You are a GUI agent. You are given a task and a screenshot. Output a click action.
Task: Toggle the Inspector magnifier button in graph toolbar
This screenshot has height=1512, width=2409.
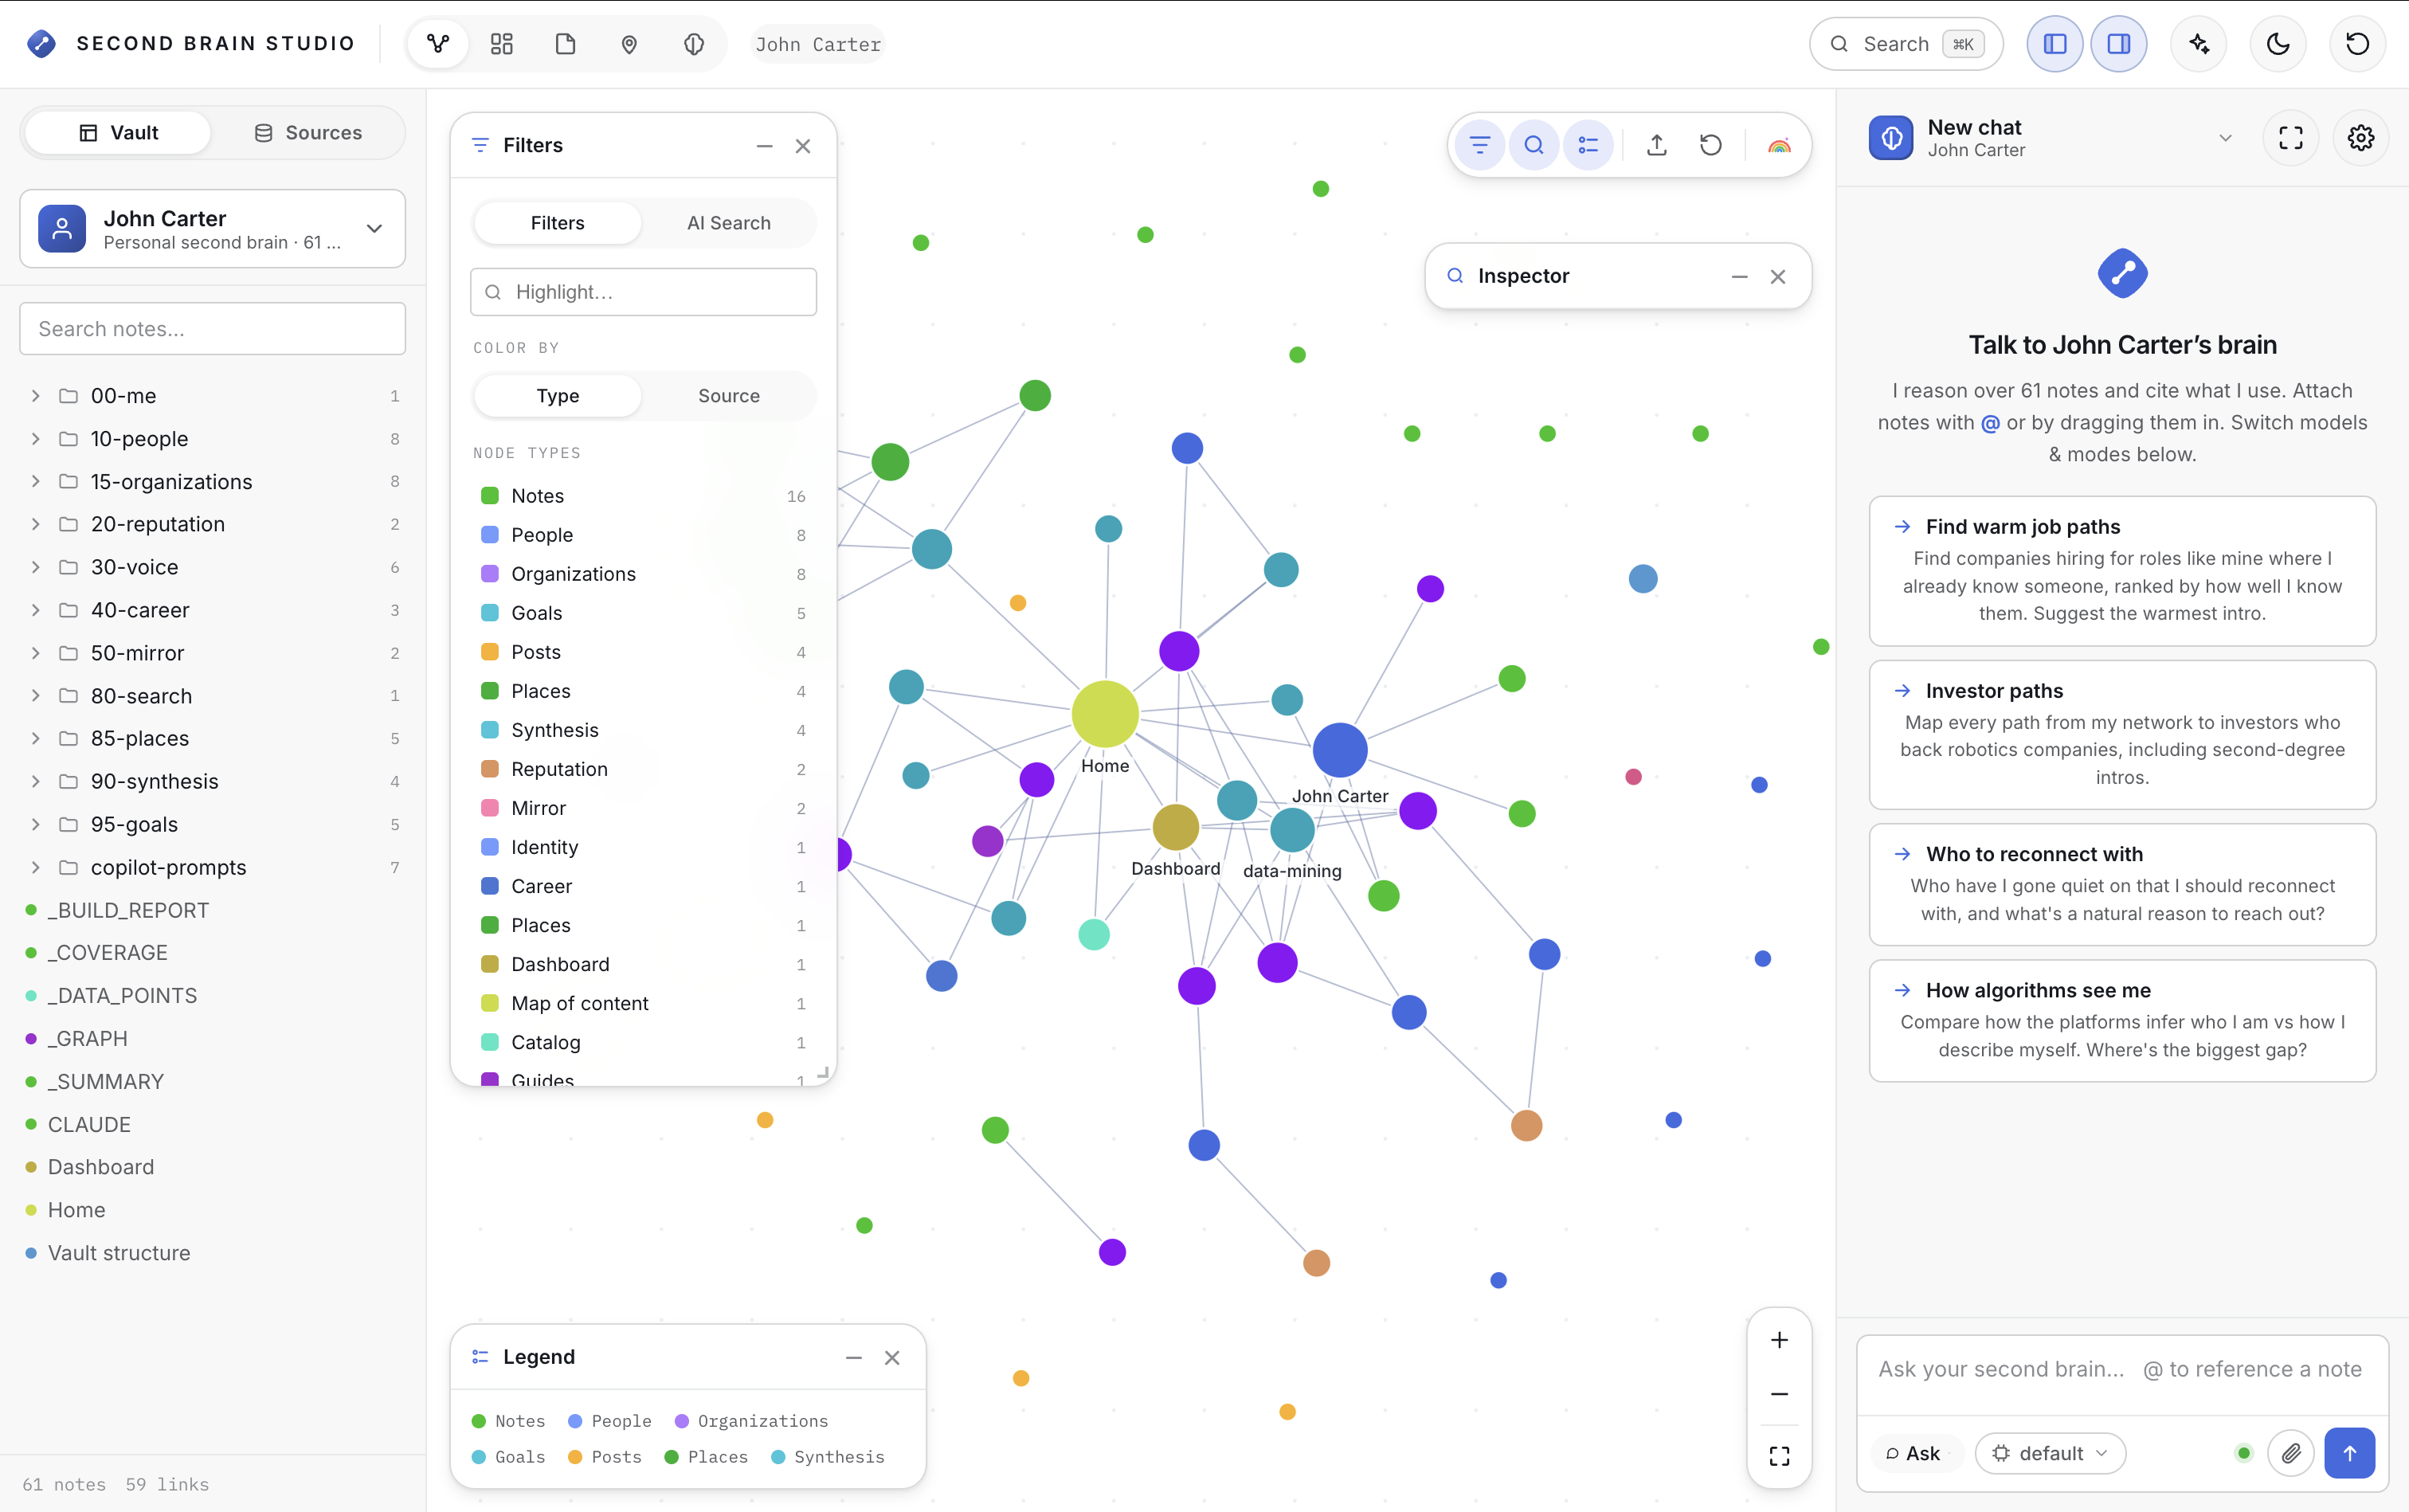click(1534, 146)
